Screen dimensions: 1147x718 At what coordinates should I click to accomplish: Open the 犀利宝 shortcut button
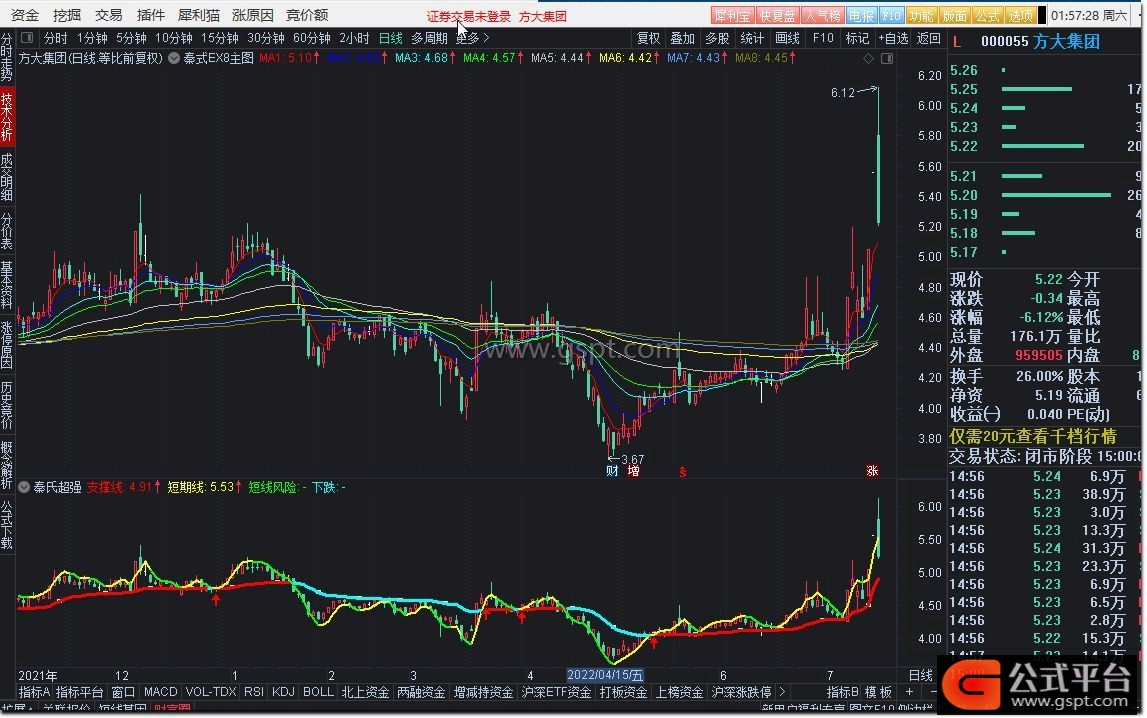click(x=732, y=15)
